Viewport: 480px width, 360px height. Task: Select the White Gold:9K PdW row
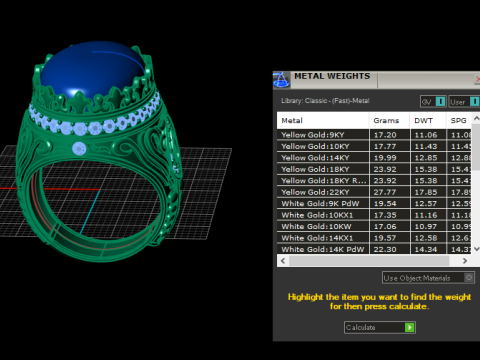(x=374, y=203)
